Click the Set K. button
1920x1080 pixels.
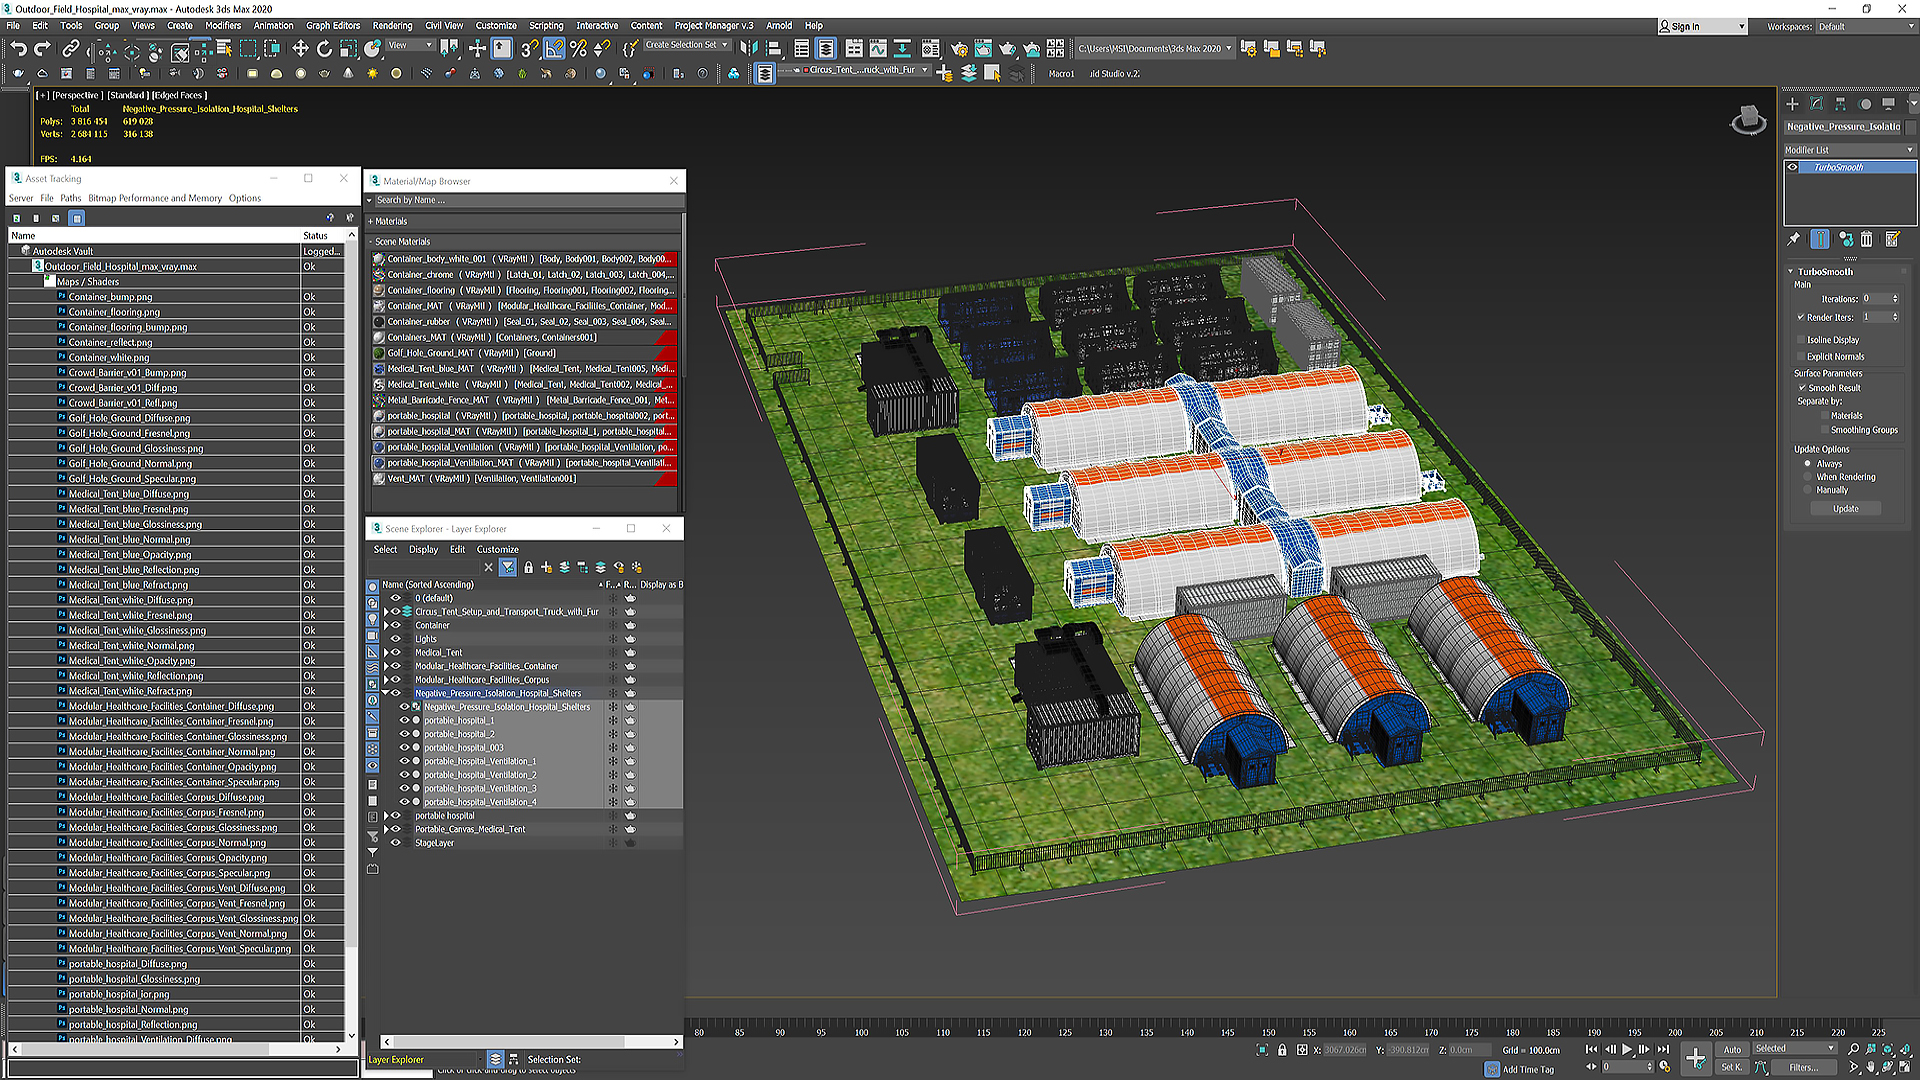tap(1732, 1067)
